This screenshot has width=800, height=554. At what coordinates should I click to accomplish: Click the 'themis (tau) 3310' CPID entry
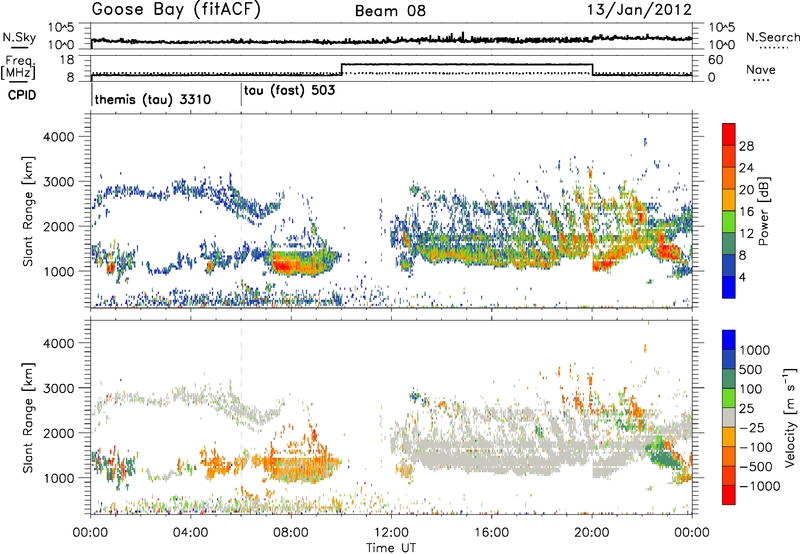(153, 99)
